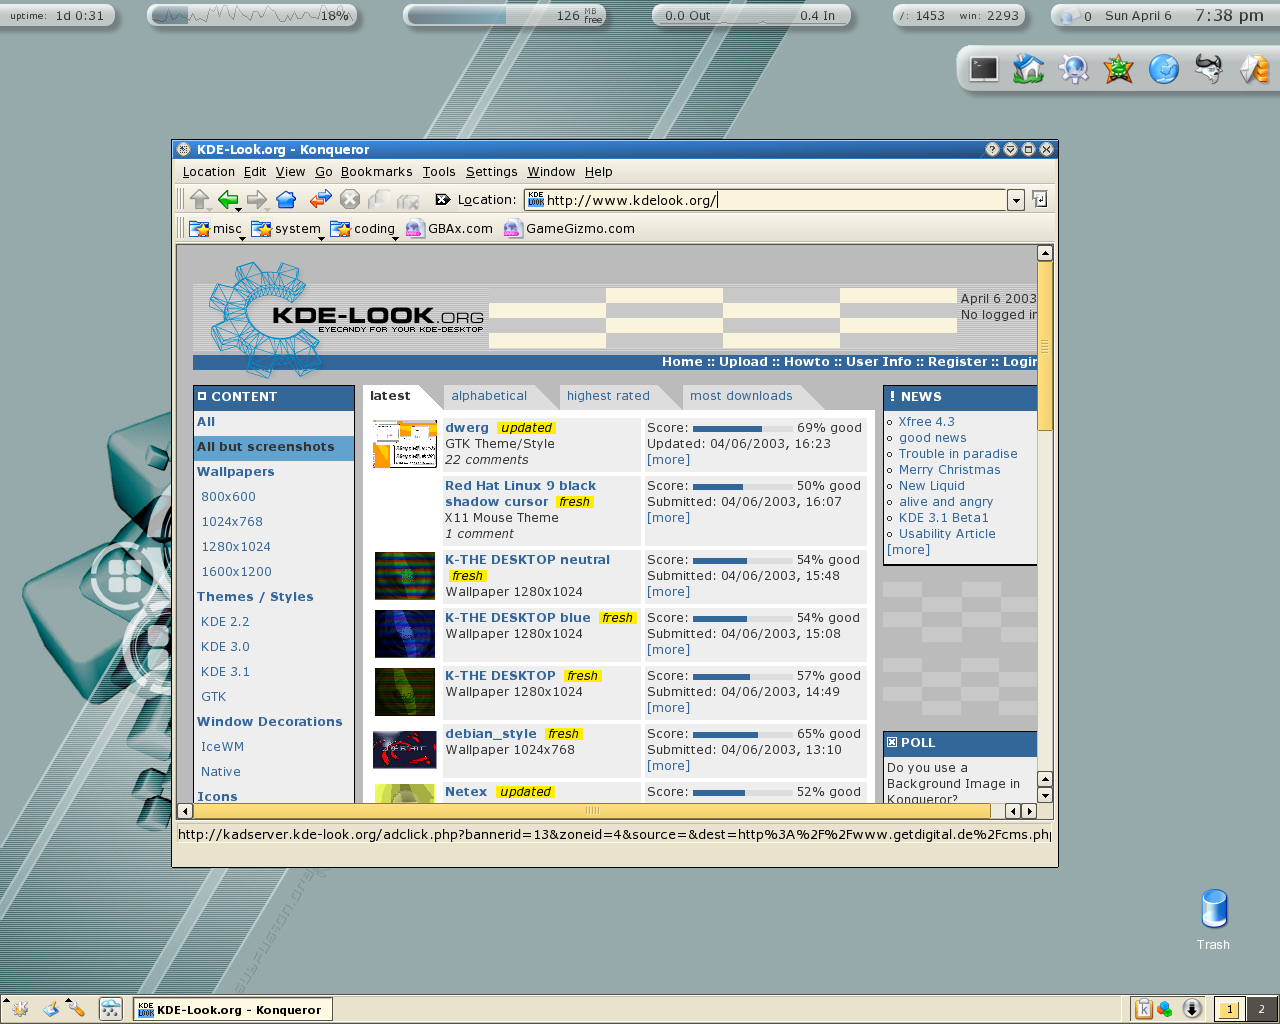The image size is (1280, 1024).
Task: Click inside the Location URL field
Action: pyautogui.click(x=765, y=200)
